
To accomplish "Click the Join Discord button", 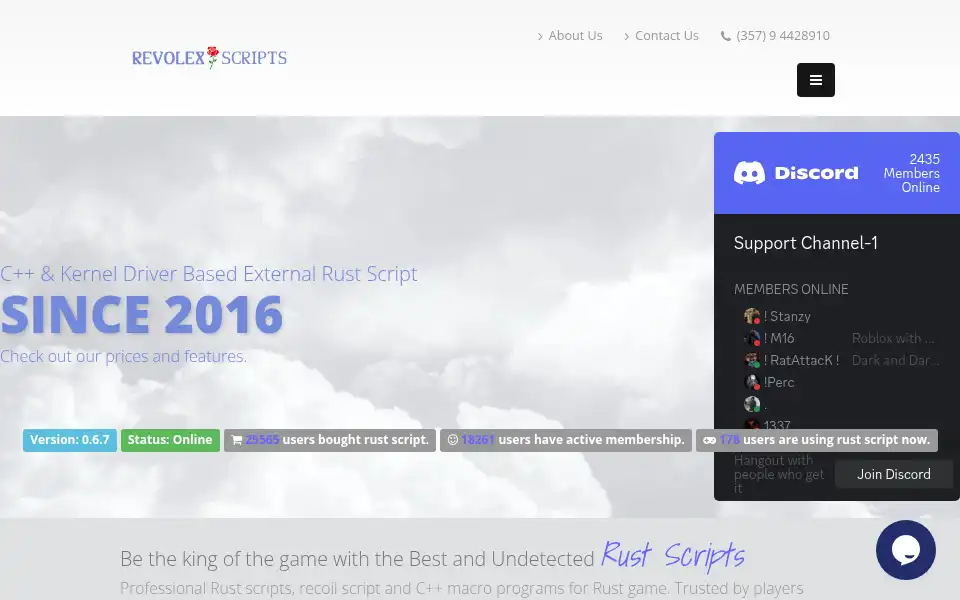I will coord(893,474).
